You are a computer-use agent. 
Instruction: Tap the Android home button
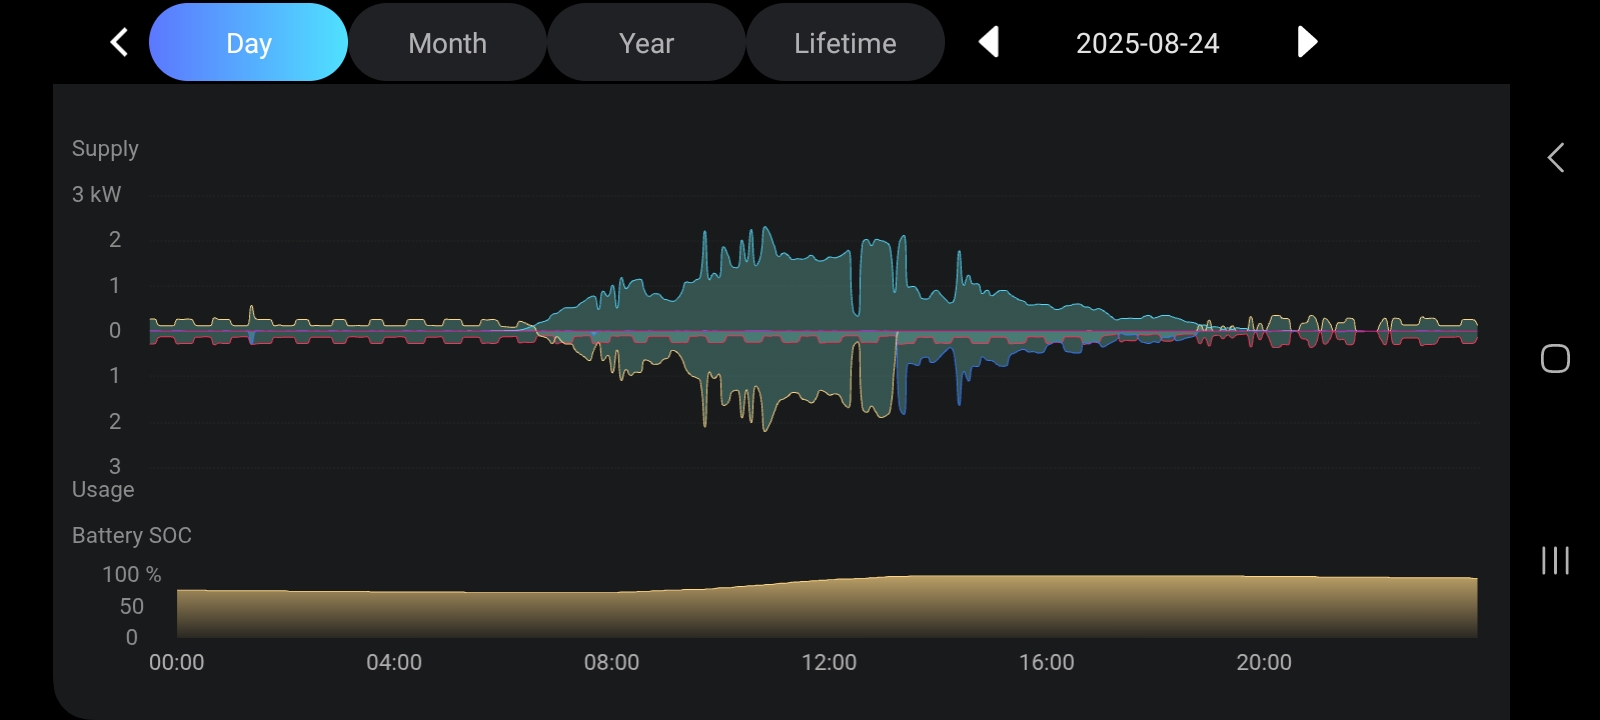click(1555, 359)
